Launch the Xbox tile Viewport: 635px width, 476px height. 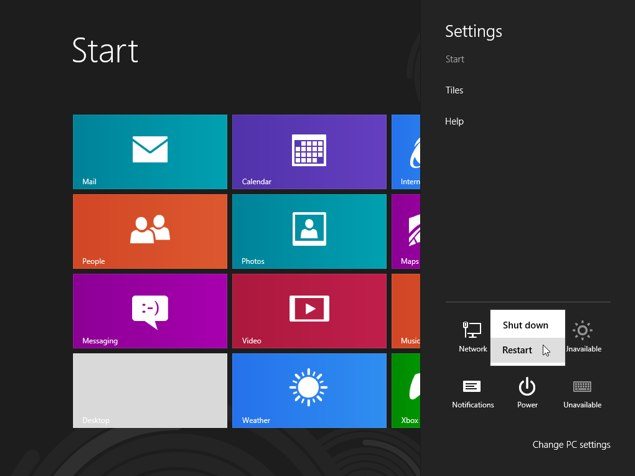click(406, 391)
